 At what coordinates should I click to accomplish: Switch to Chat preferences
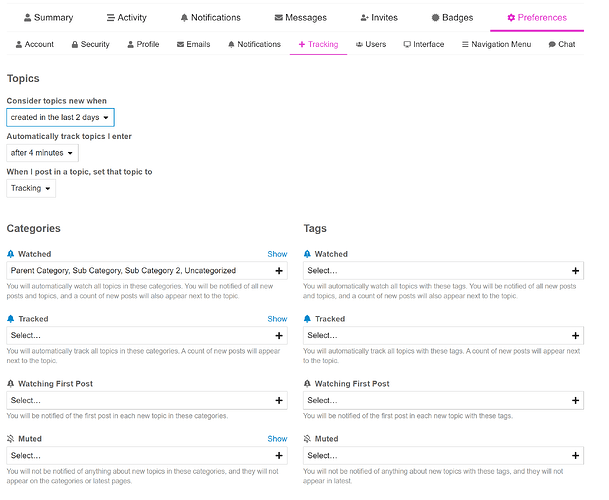562,44
